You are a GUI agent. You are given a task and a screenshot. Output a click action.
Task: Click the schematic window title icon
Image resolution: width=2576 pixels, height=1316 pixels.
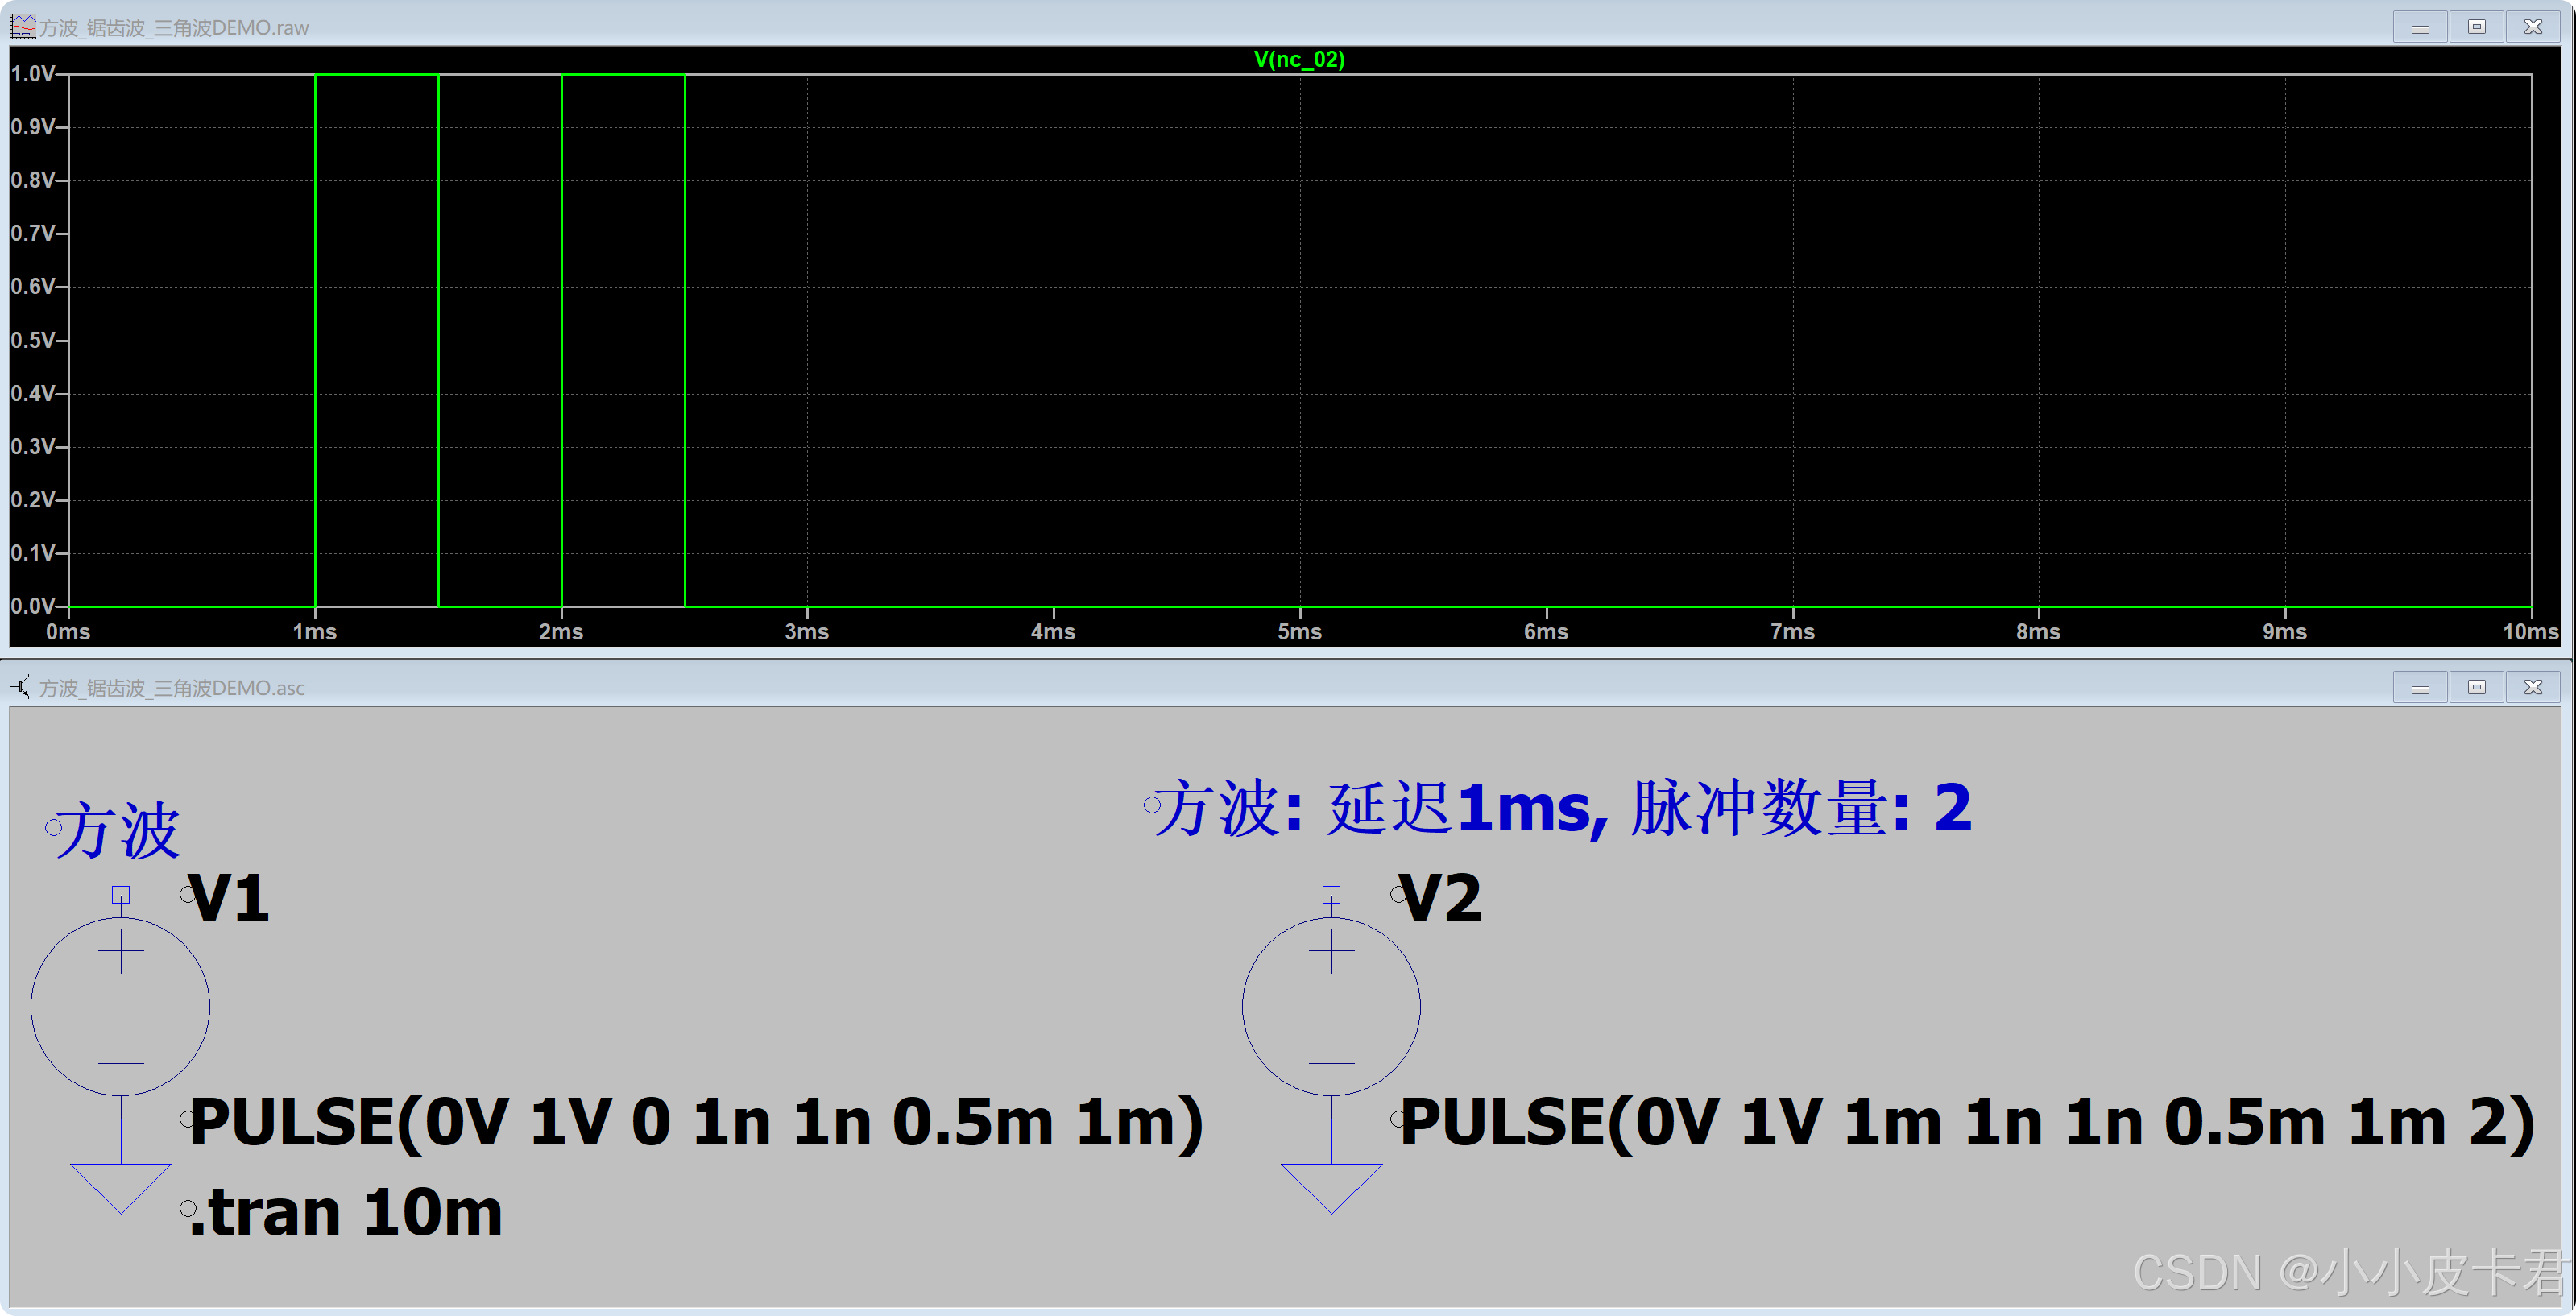[20, 687]
